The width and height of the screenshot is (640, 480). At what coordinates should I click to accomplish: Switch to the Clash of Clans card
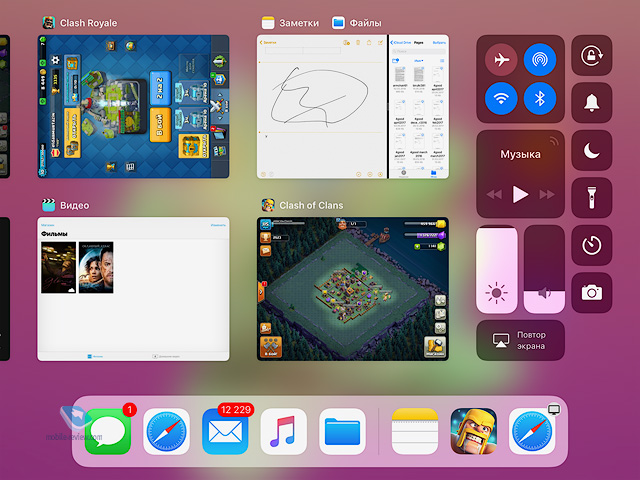pyautogui.click(x=353, y=289)
